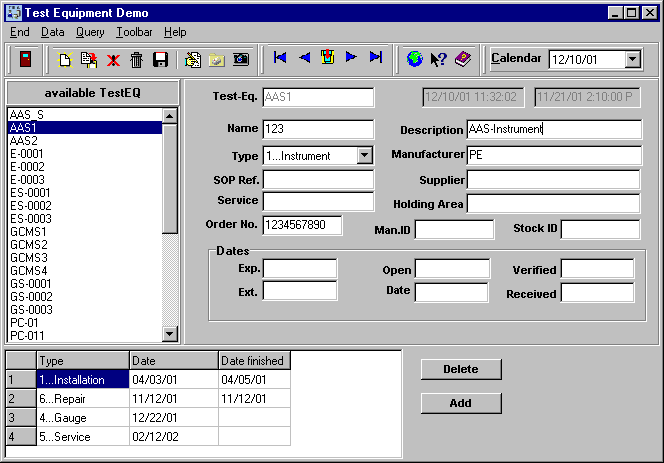Click the Verified date field
This screenshot has height=463, width=664.
point(598,269)
